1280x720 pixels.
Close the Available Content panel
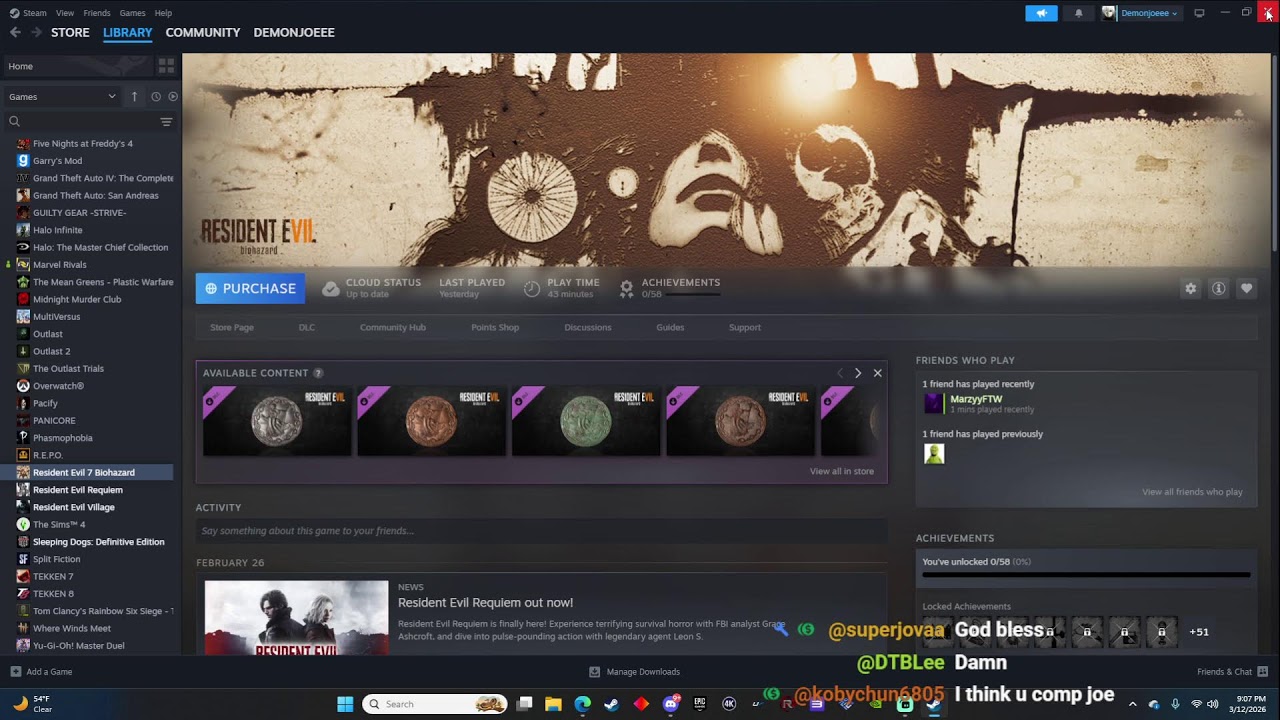point(878,373)
